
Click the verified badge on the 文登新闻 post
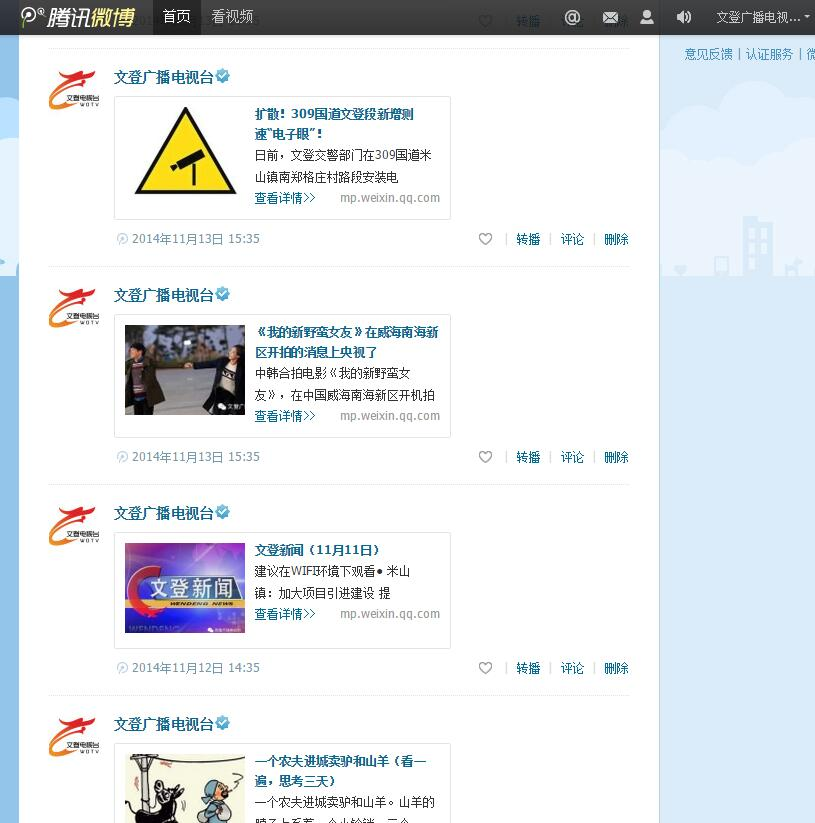tap(223, 512)
